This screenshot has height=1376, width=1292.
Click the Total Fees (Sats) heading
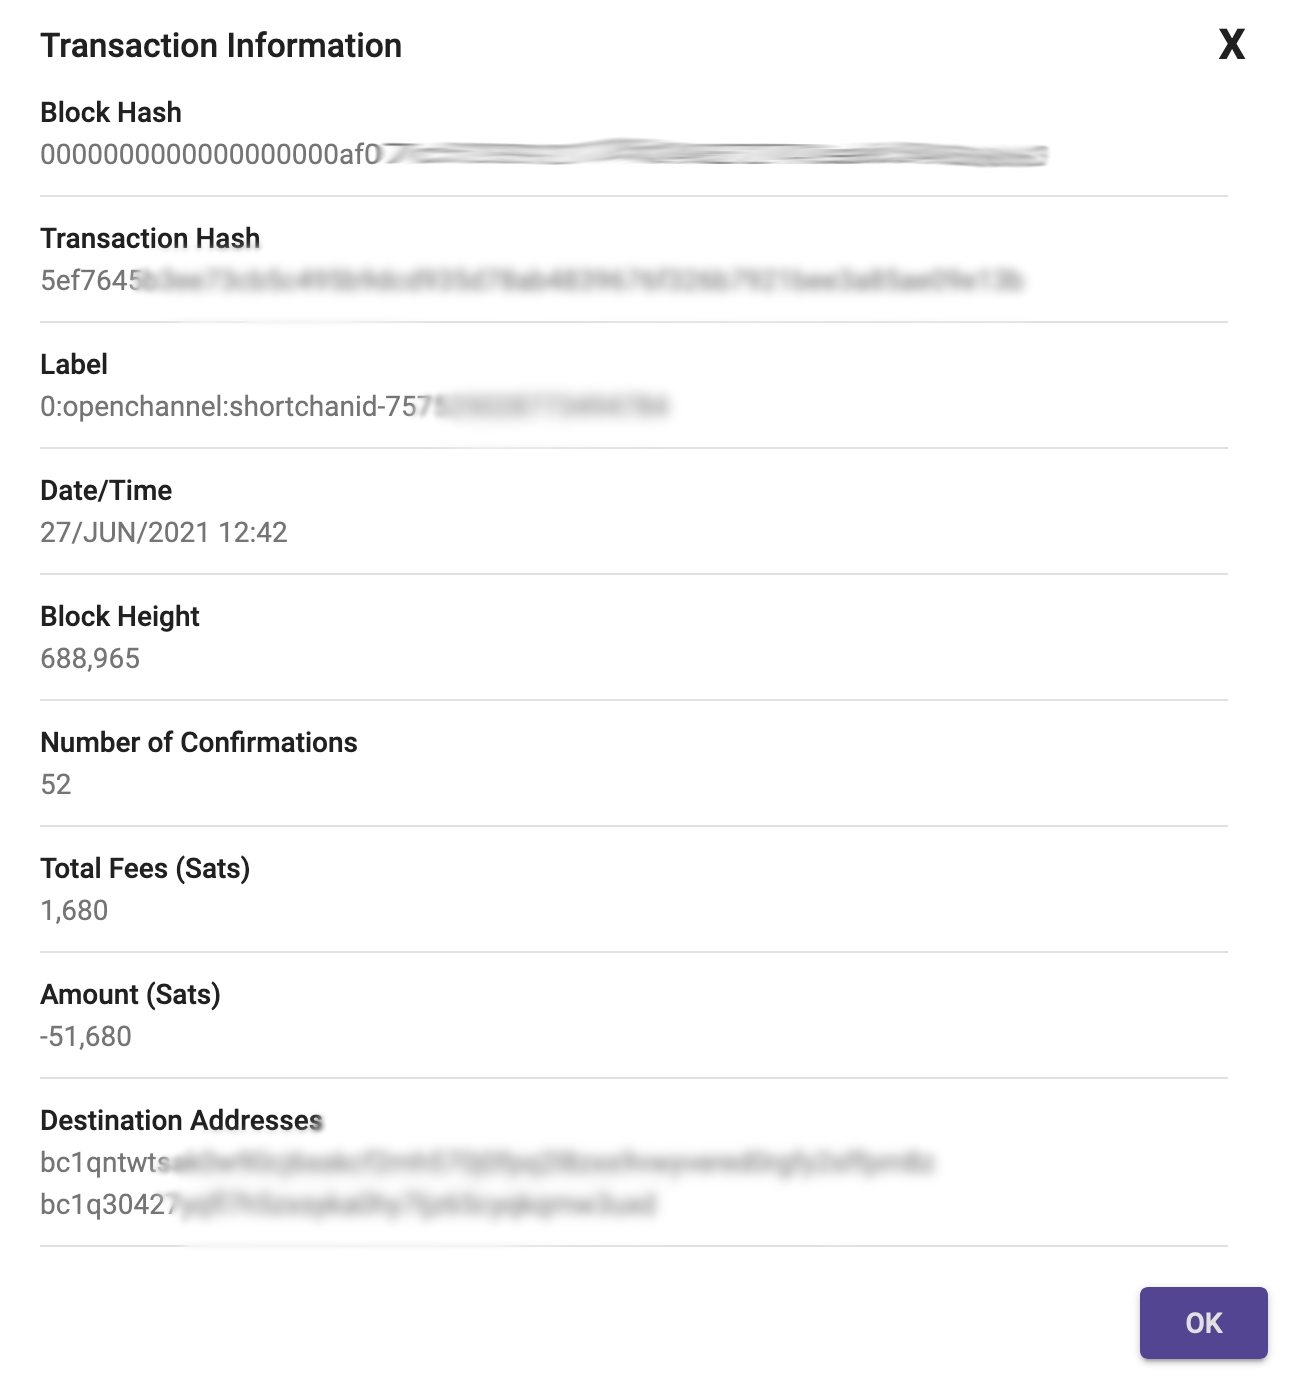pyautogui.click(x=145, y=868)
